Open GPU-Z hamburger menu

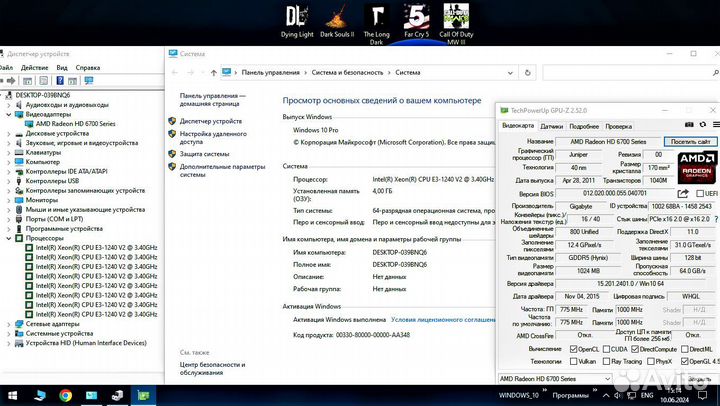tap(716, 125)
